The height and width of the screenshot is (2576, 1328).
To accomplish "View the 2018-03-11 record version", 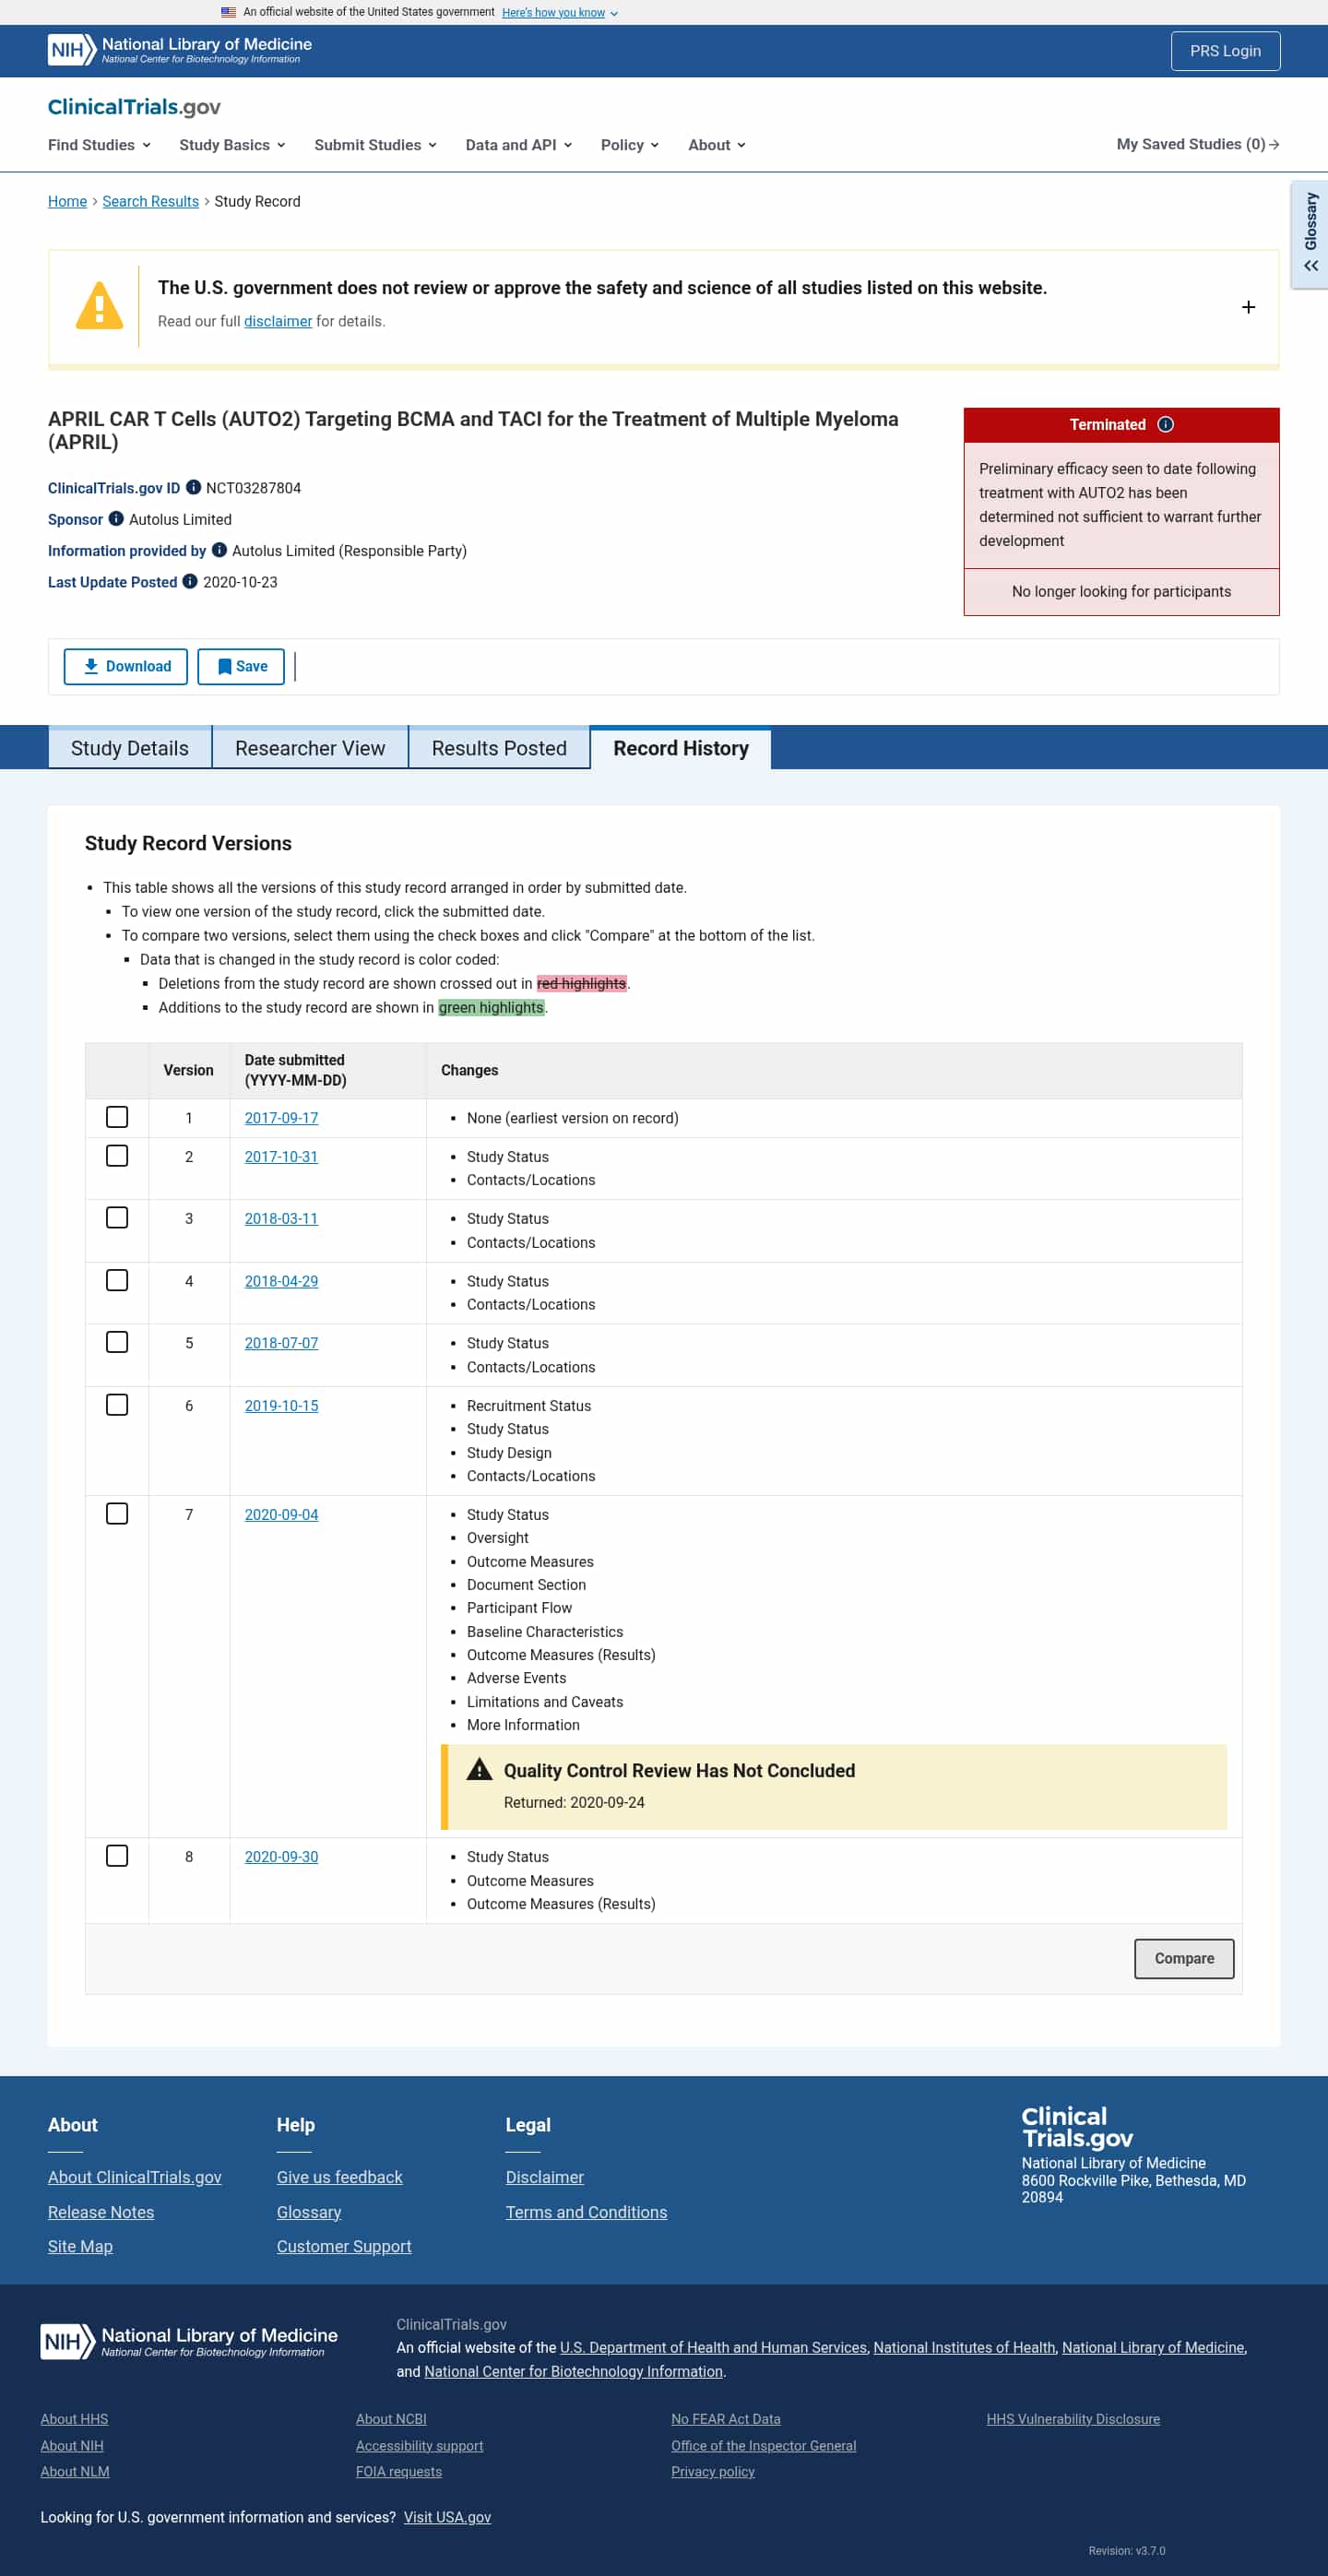I will click(281, 1219).
